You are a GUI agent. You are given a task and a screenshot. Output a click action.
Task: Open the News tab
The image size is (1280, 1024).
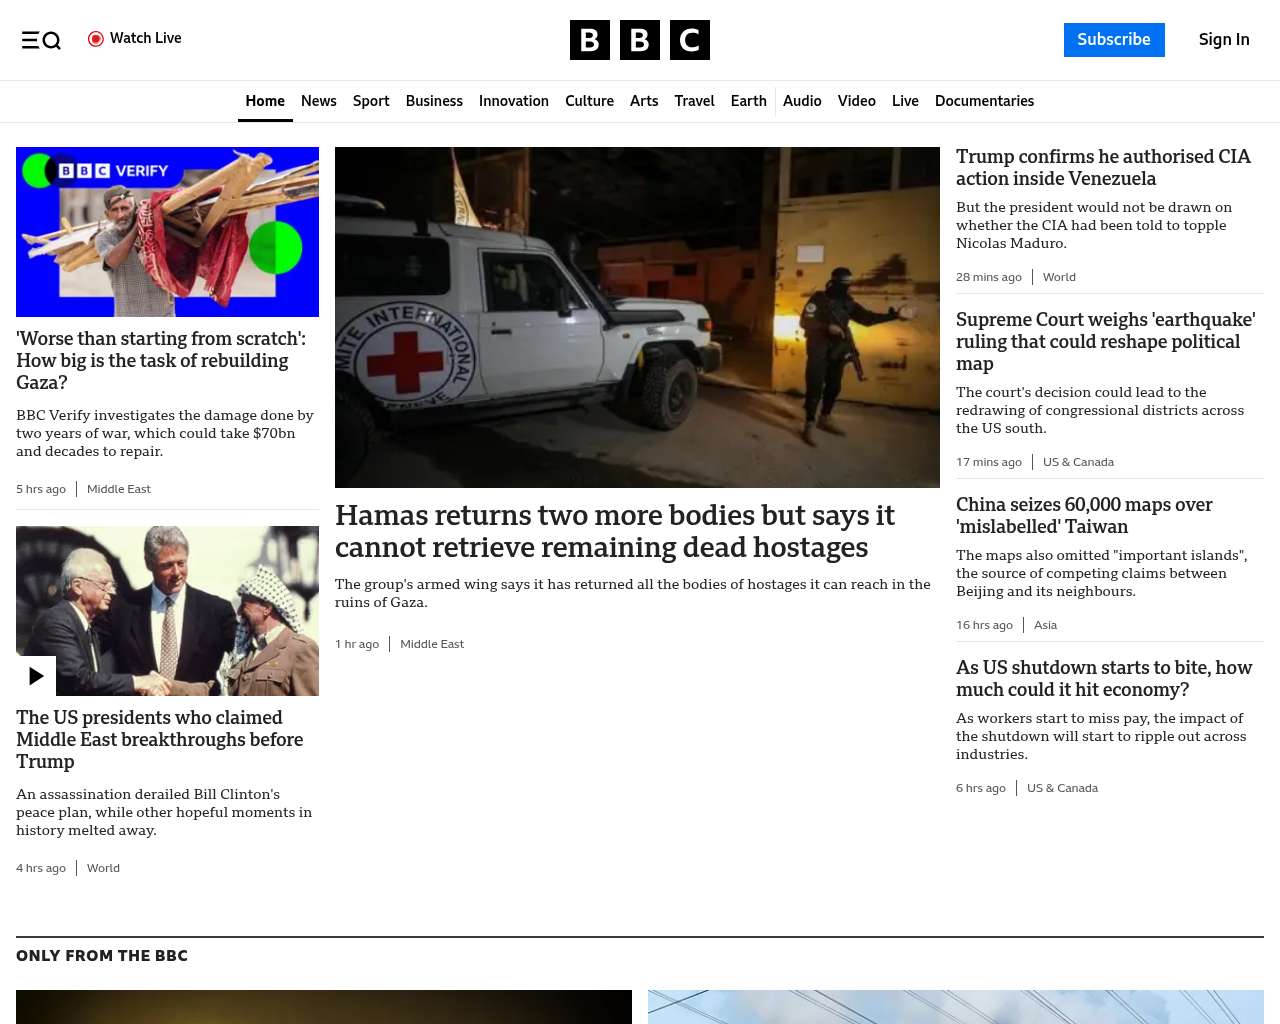318,101
